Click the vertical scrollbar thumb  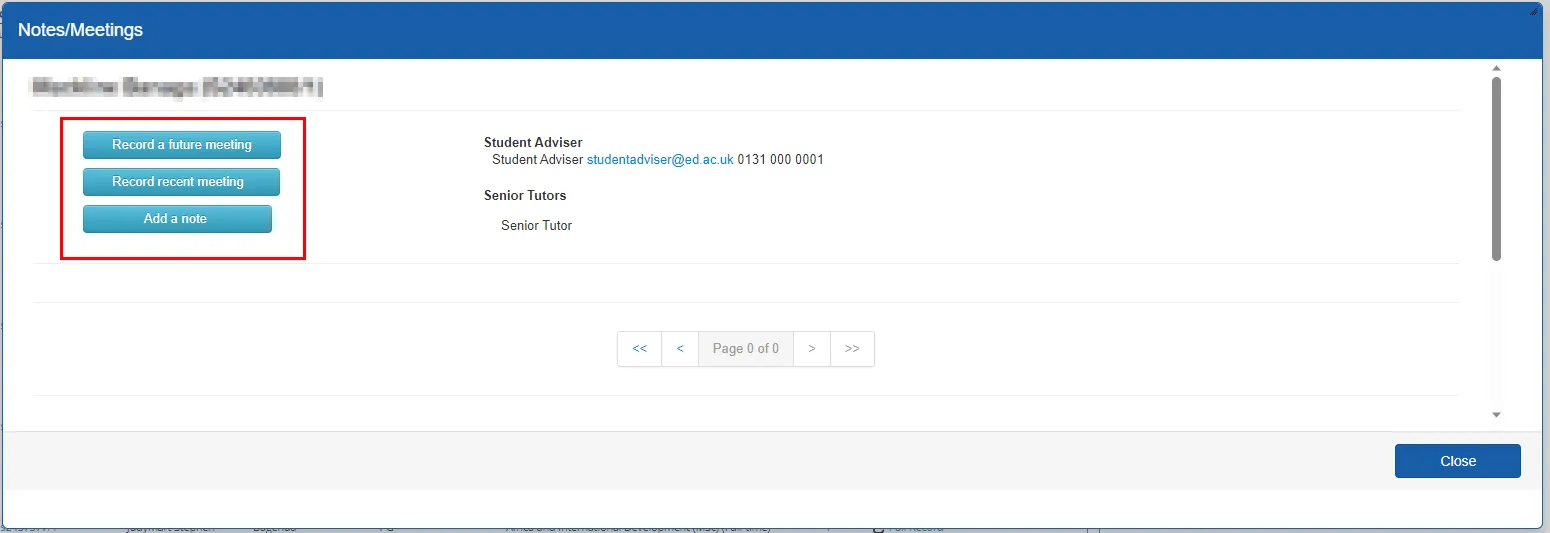click(1496, 169)
